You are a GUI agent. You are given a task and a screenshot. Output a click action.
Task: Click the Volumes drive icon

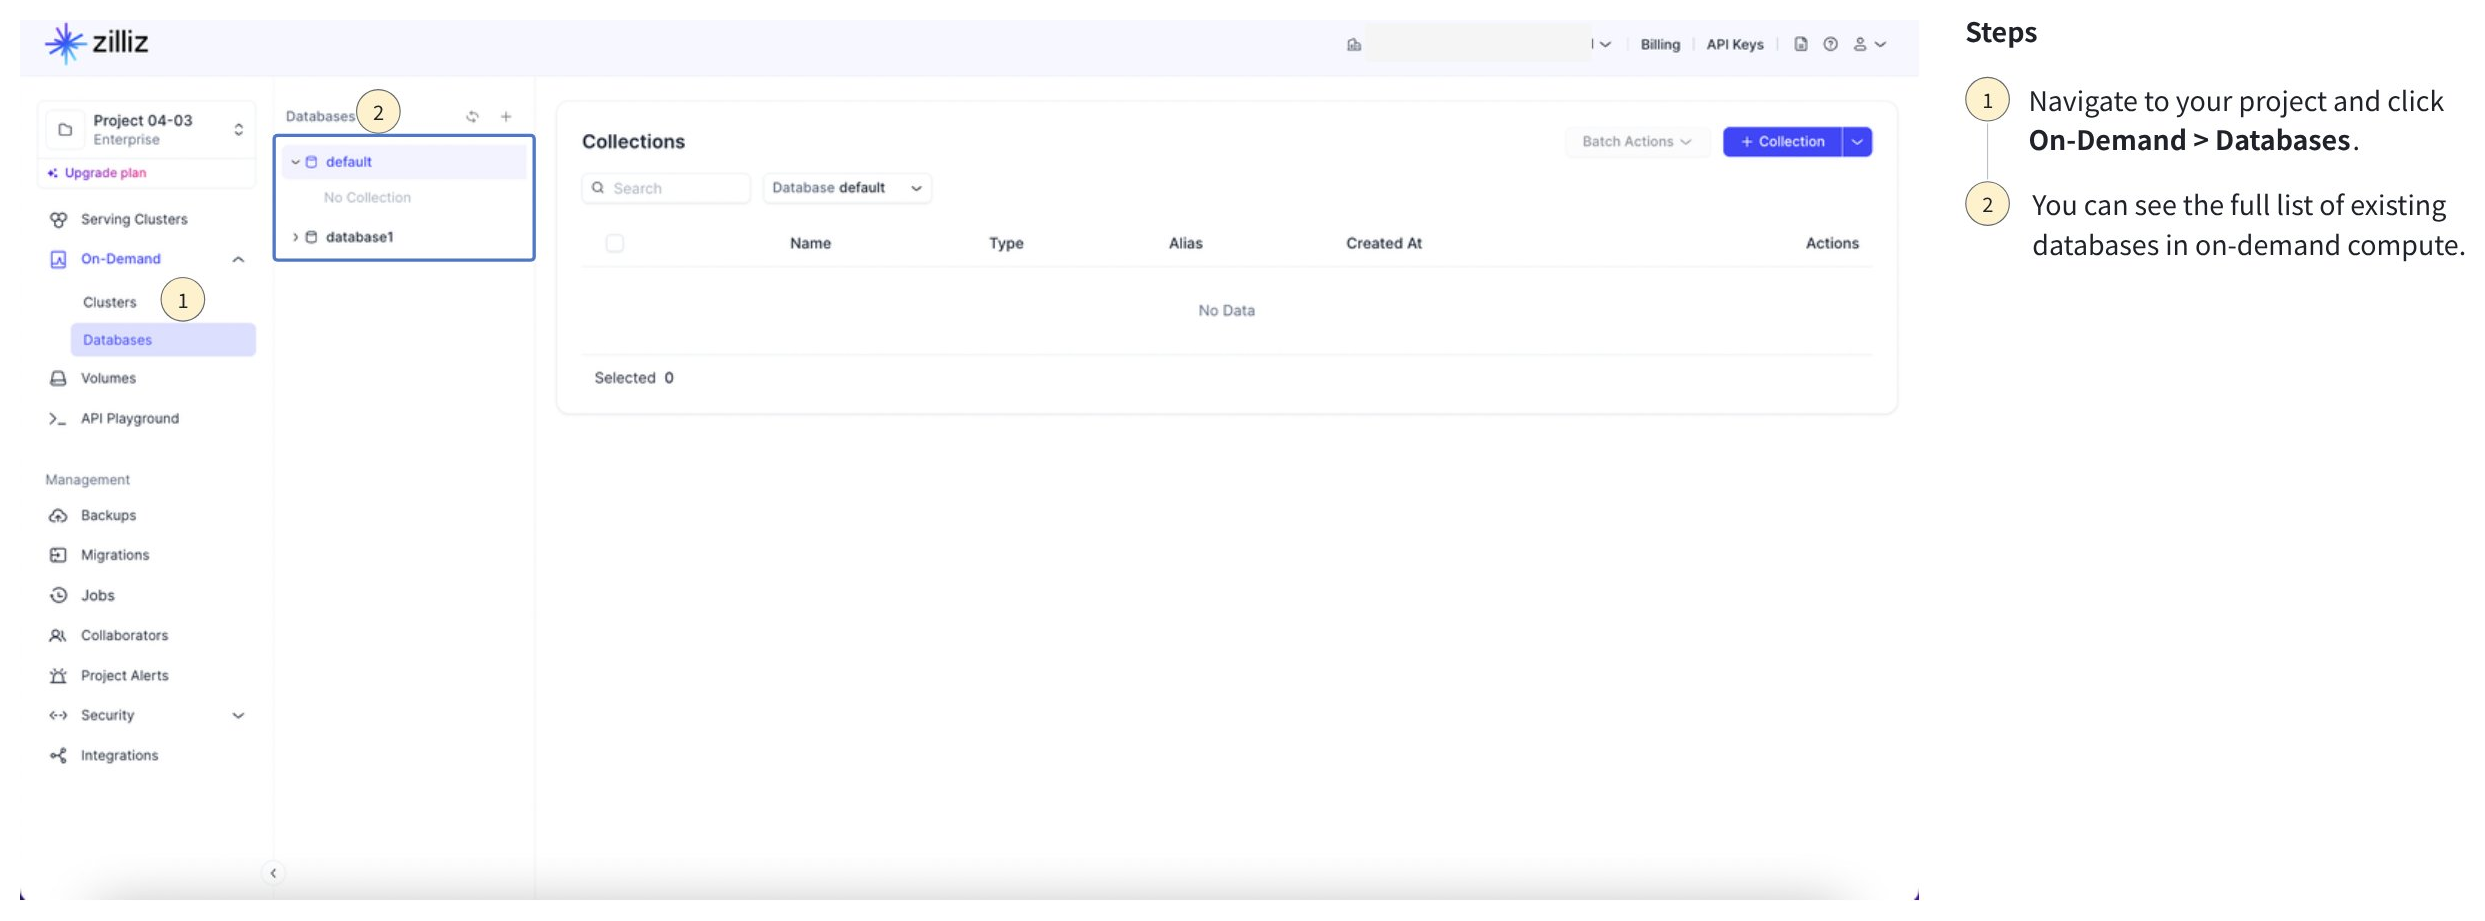pyautogui.click(x=58, y=378)
